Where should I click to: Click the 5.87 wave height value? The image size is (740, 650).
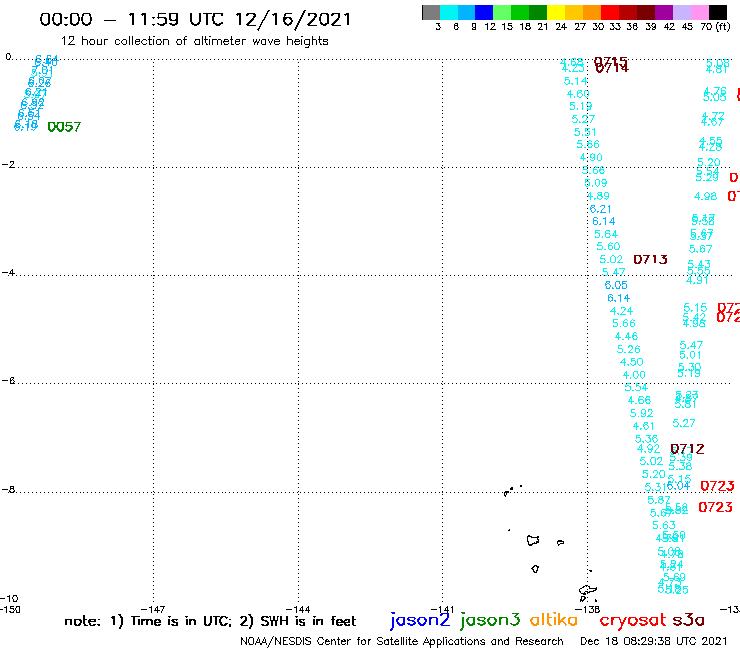tap(659, 500)
